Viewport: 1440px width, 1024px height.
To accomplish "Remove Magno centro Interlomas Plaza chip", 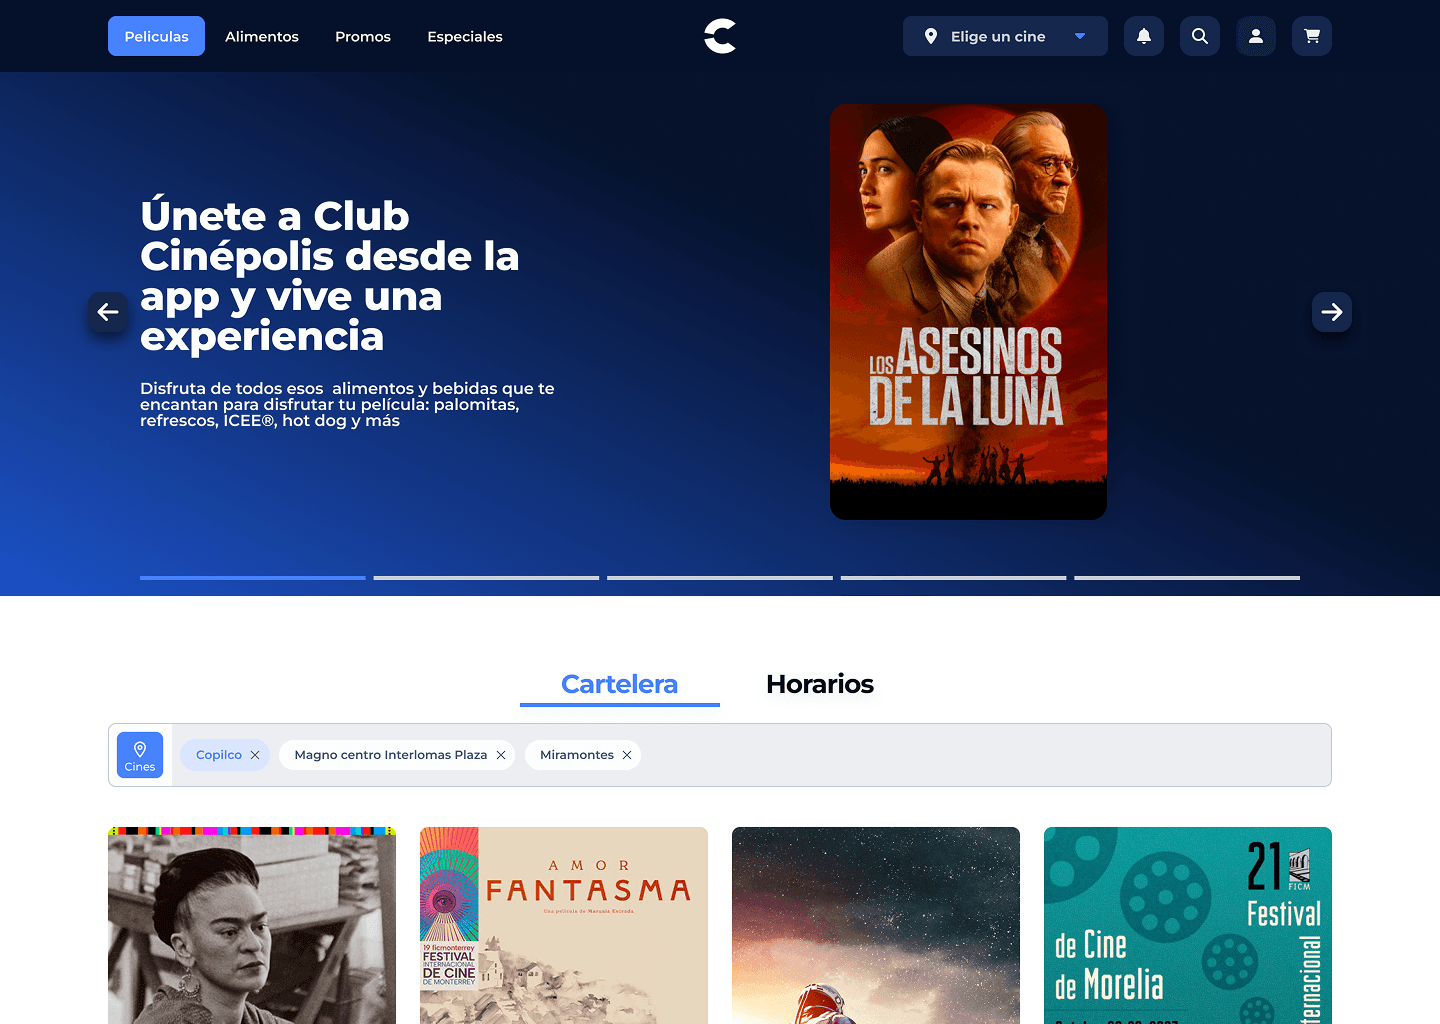I will click(x=501, y=755).
